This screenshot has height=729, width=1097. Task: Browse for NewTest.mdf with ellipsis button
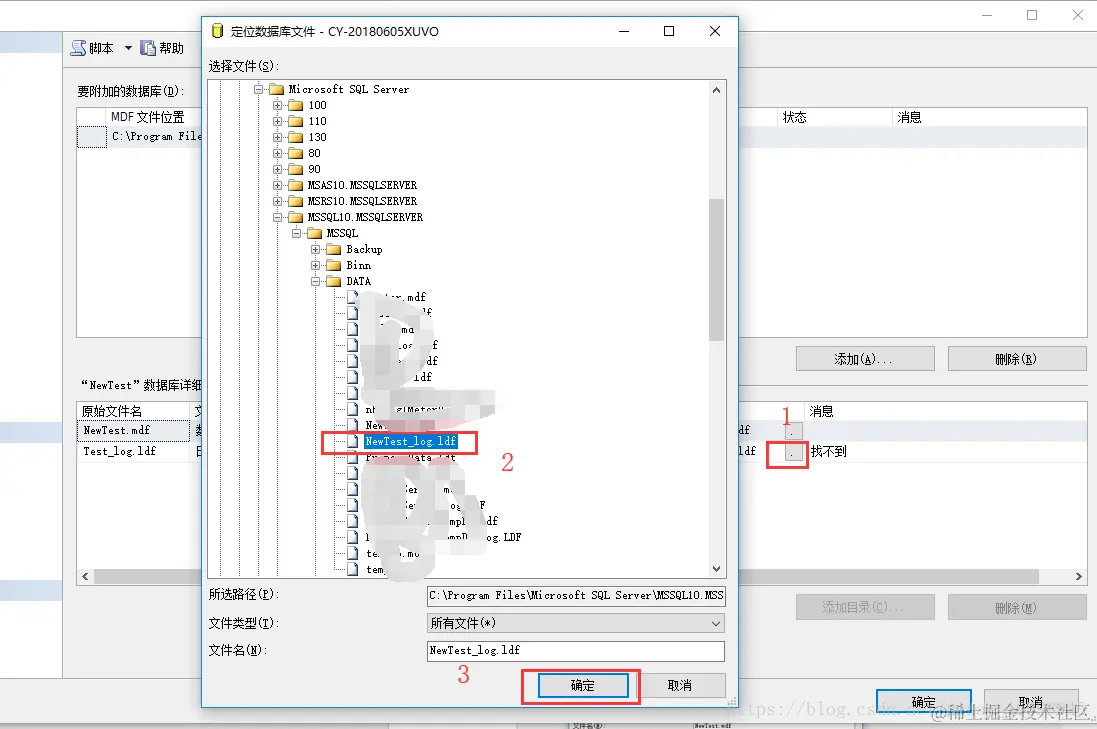(x=793, y=431)
